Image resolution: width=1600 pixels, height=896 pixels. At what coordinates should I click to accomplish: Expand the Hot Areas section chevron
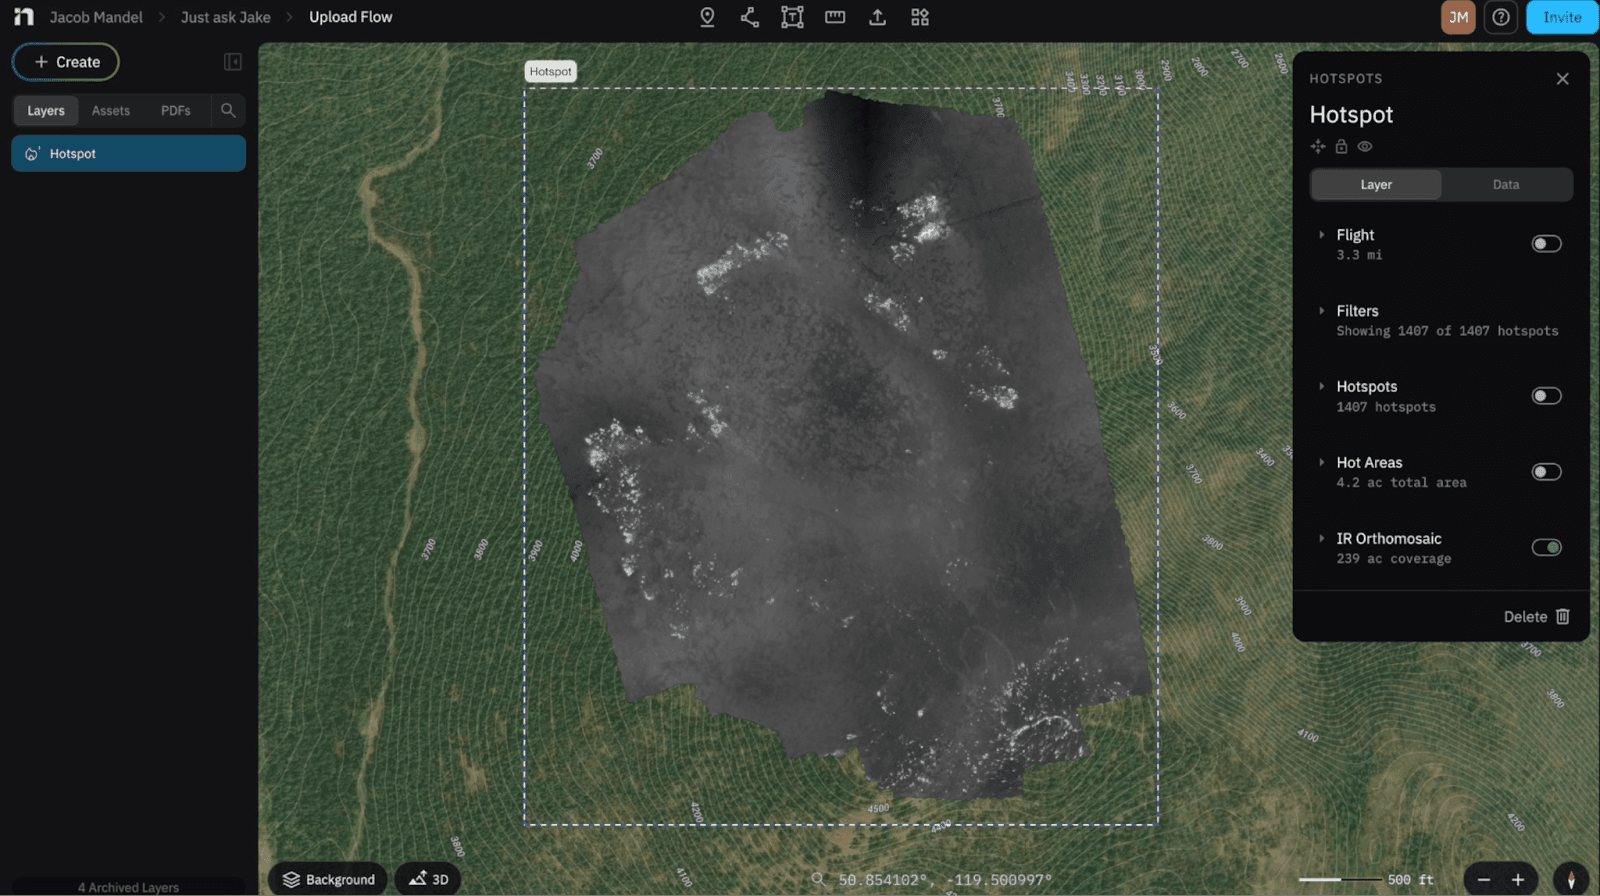pos(1322,462)
